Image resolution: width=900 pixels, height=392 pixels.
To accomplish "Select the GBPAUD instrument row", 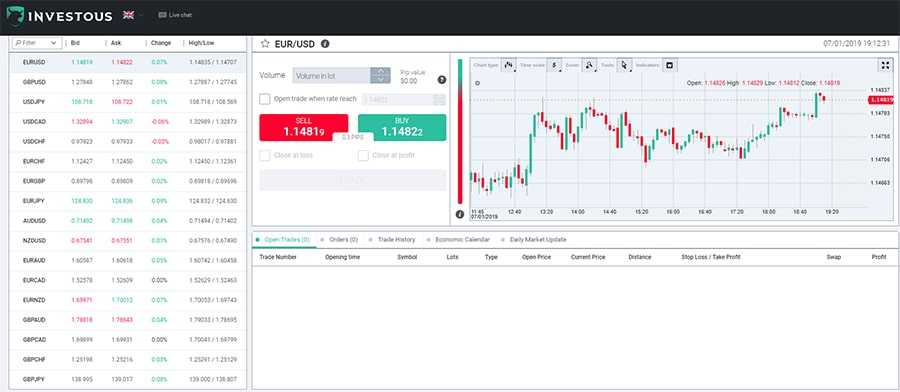I will [128, 320].
